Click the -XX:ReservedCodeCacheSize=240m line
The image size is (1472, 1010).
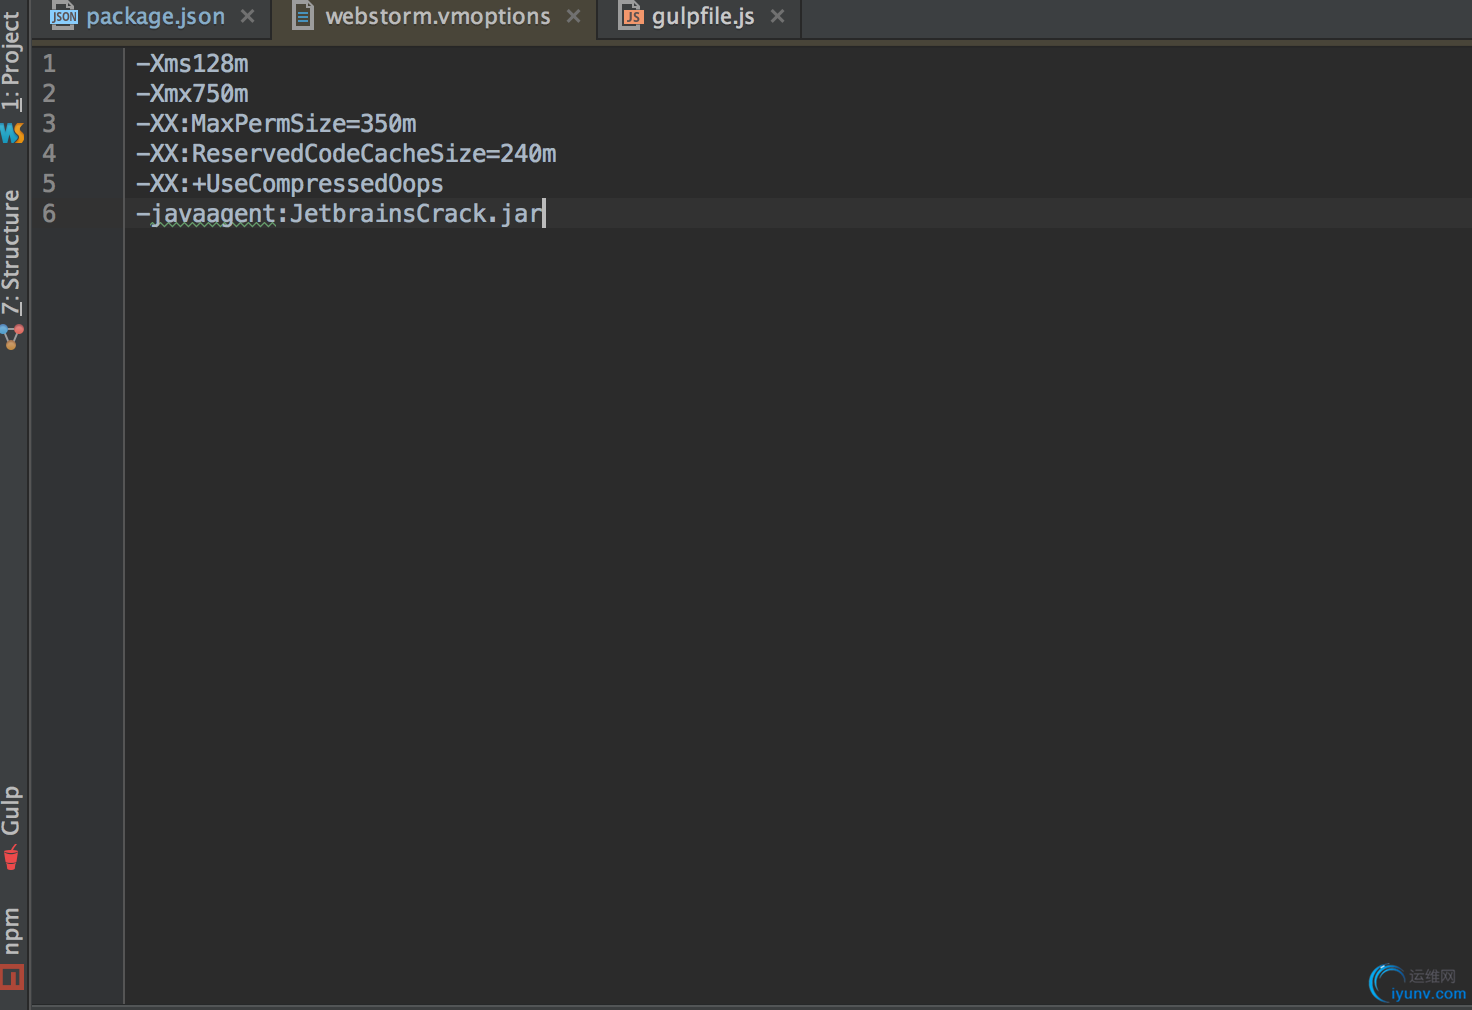[x=346, y=154]
